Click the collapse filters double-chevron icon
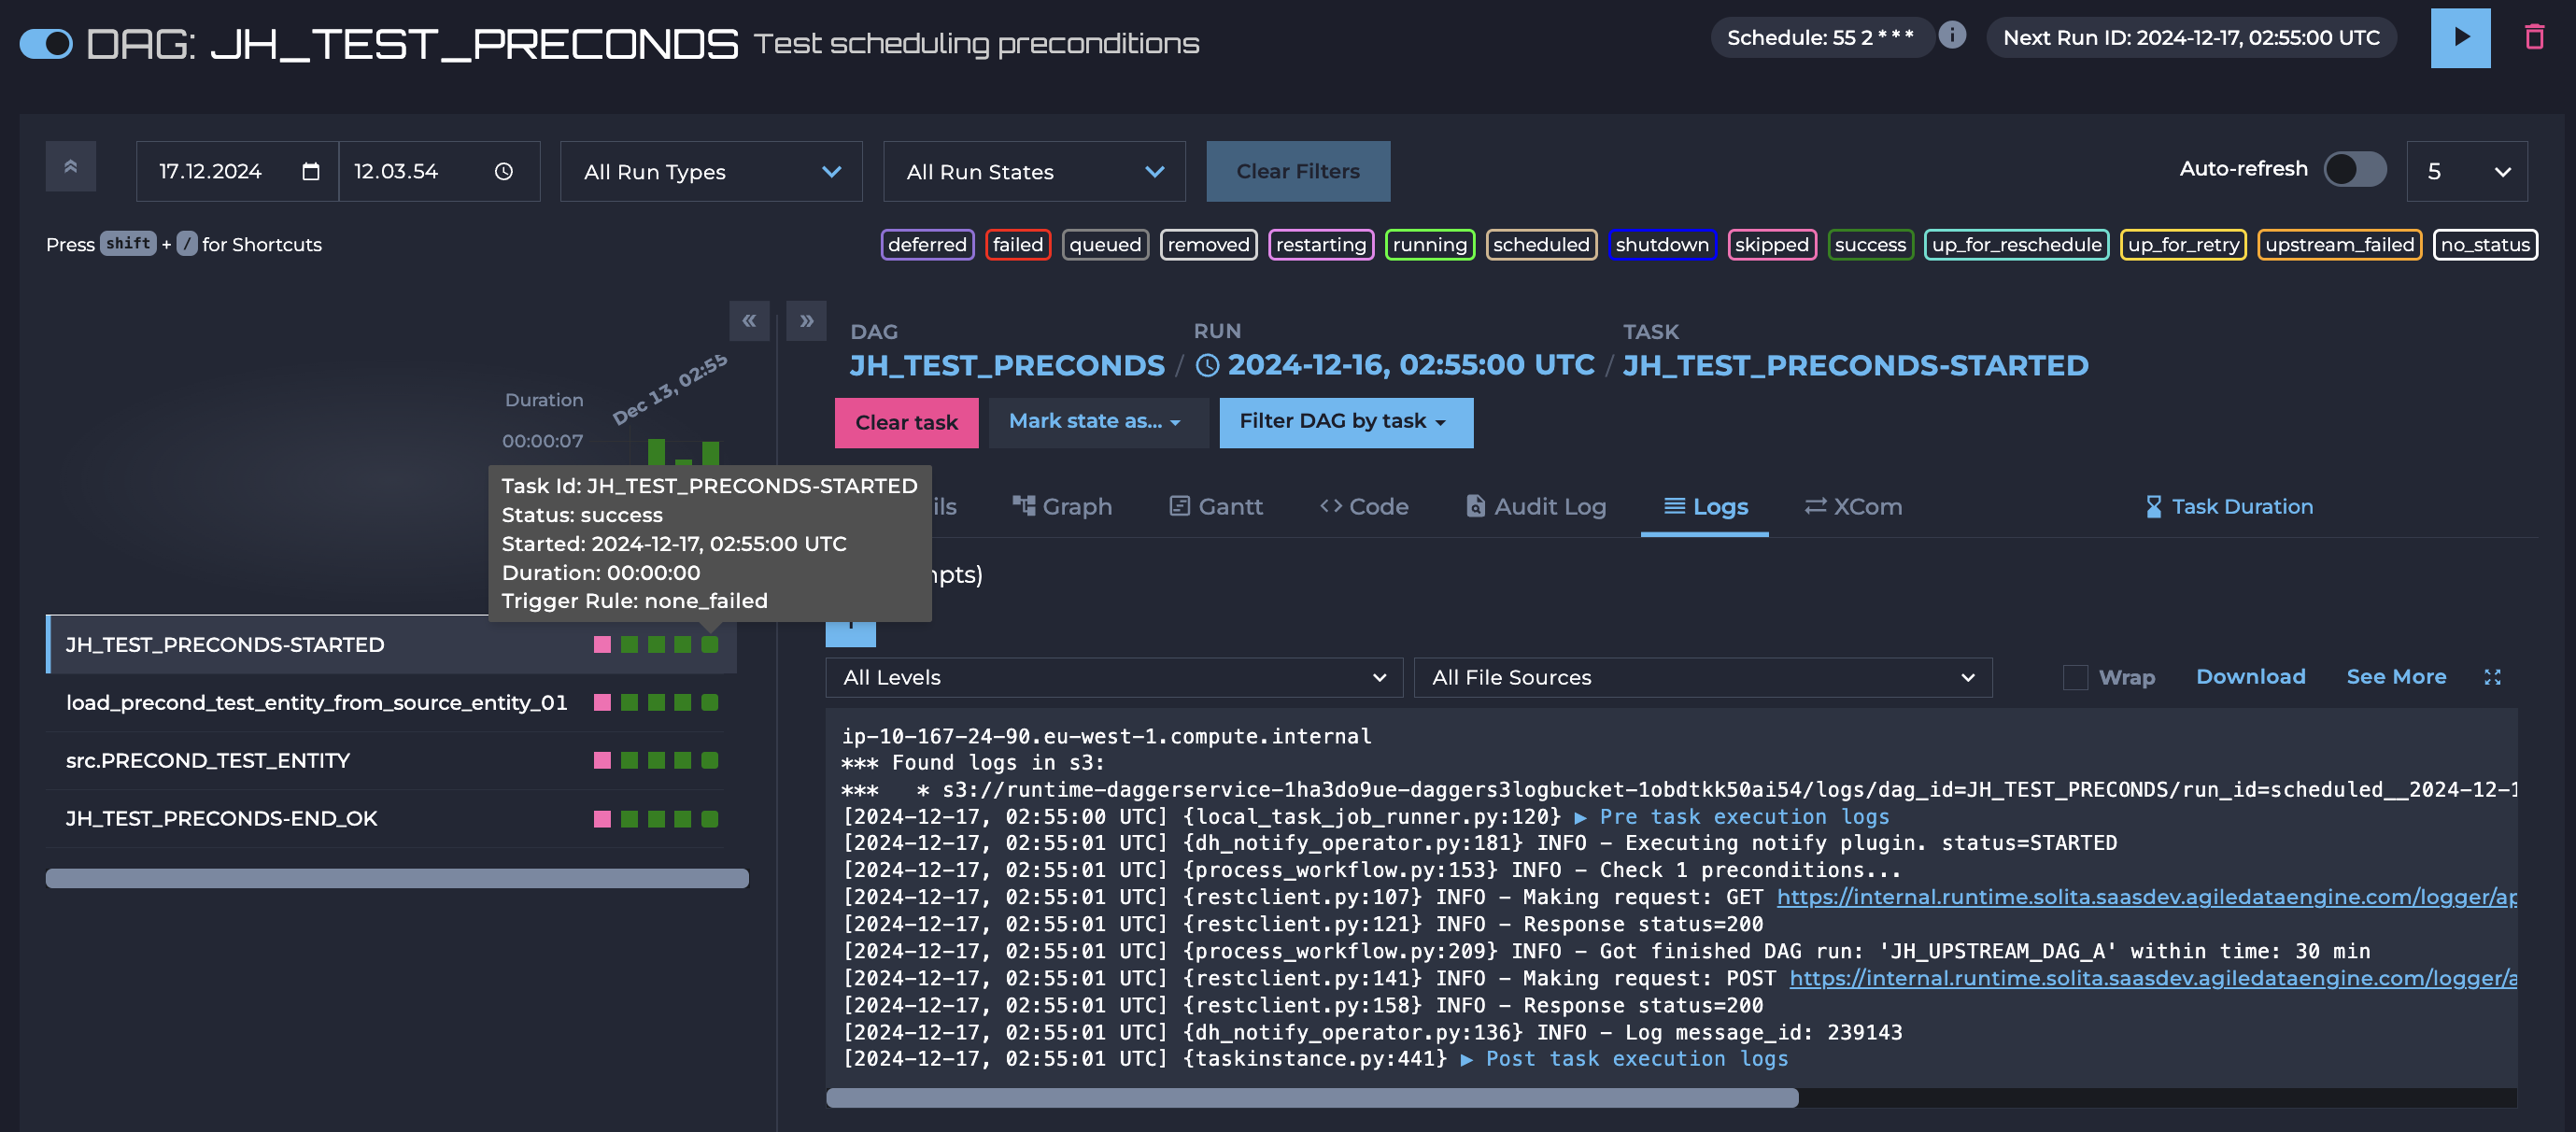Image resolution: width=2576 pixels, height=1132 pixels. coord(71,167)
